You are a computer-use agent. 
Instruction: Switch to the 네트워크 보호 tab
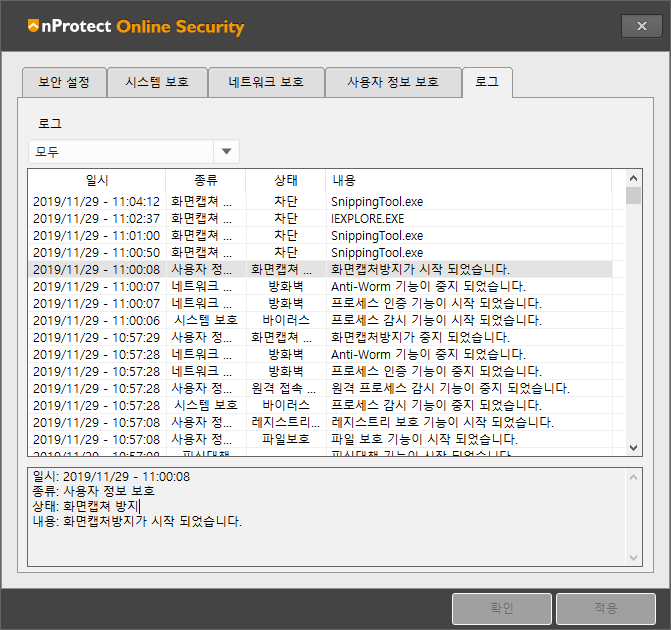click(266, 82)
